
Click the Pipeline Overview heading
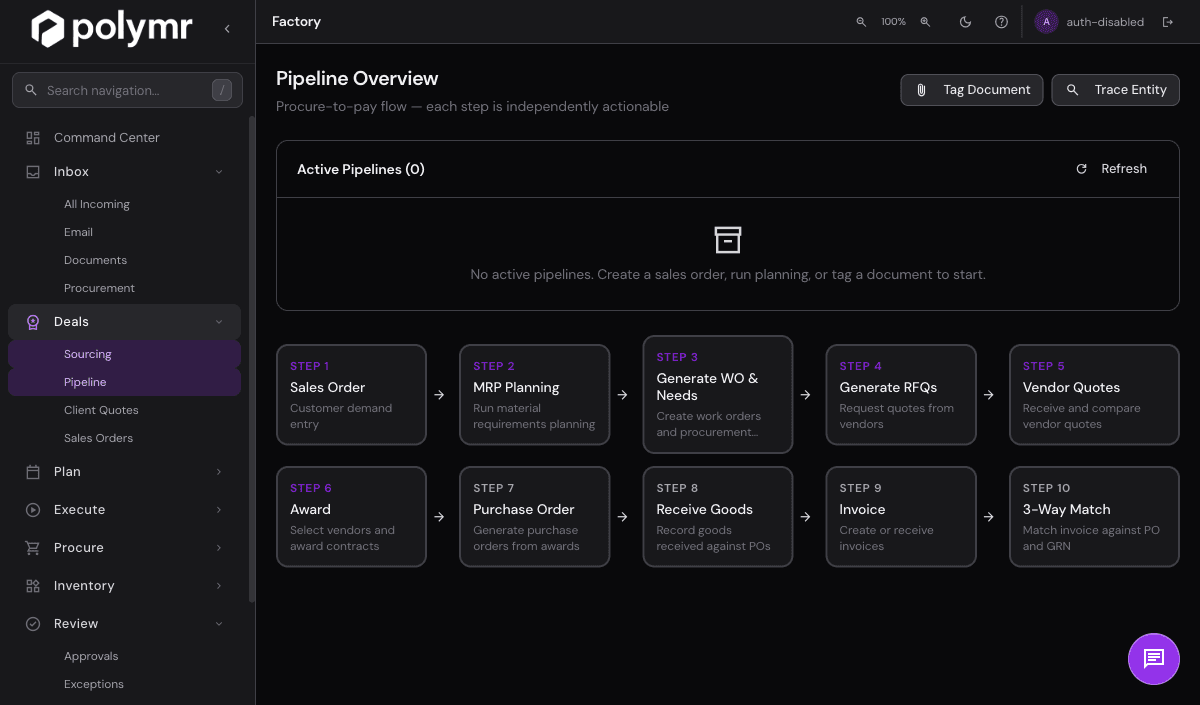[x=357, y=79]
